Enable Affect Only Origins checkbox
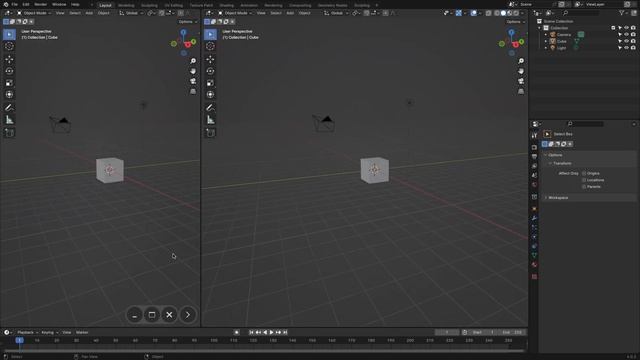 pos(584,173)
